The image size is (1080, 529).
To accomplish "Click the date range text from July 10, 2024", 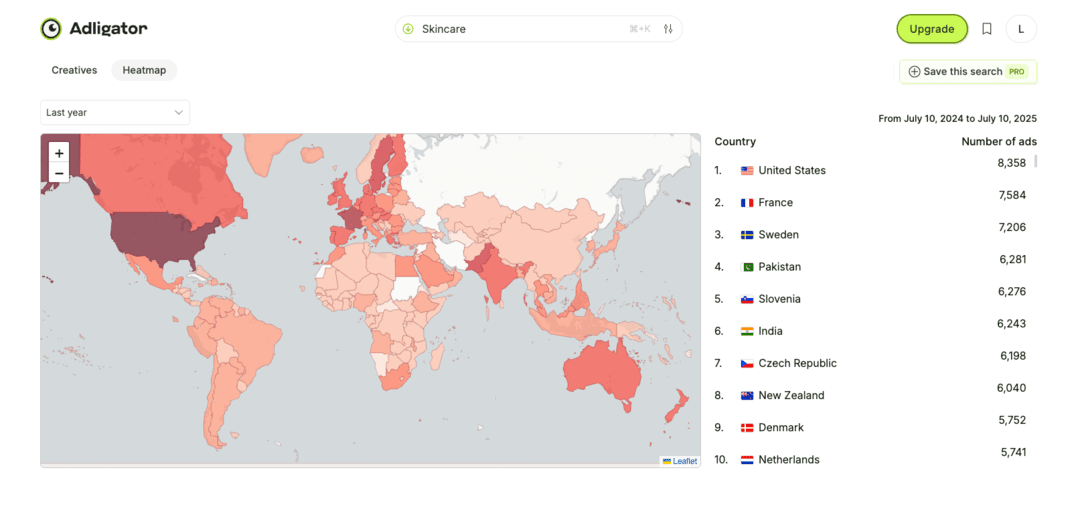I will point(957,118).
